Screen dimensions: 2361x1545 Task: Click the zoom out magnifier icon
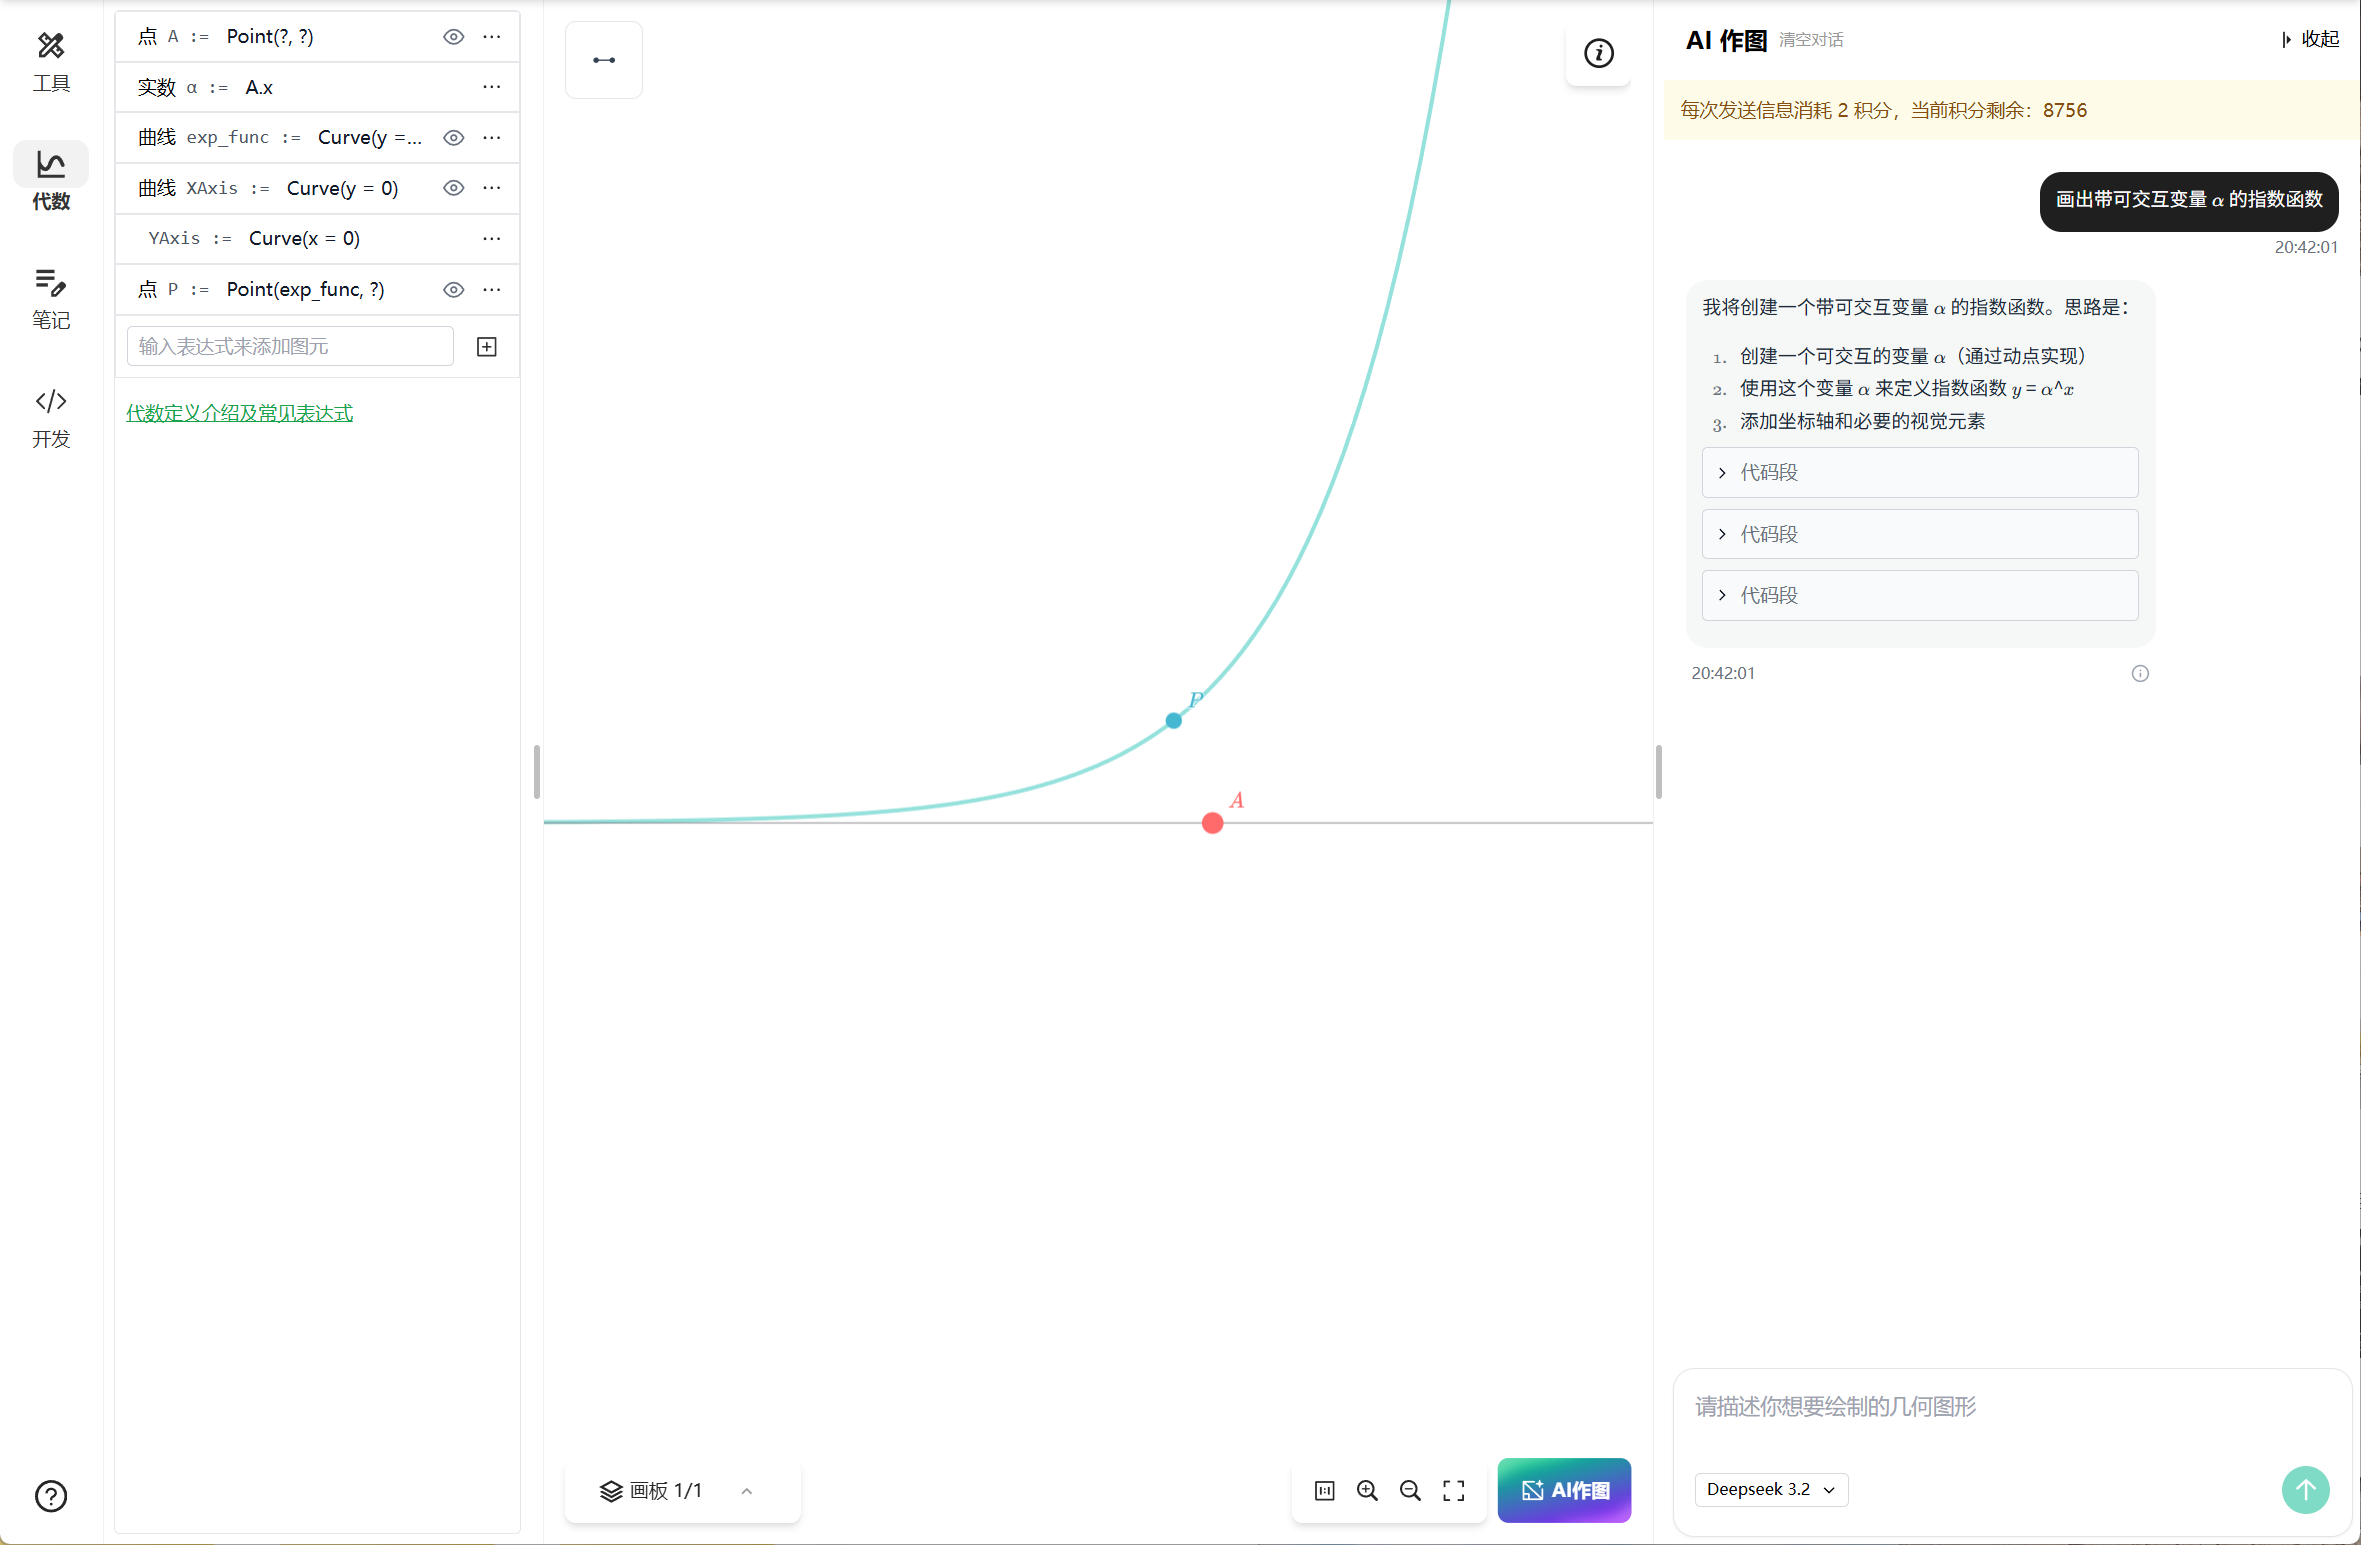[x=1410, y=1491]
